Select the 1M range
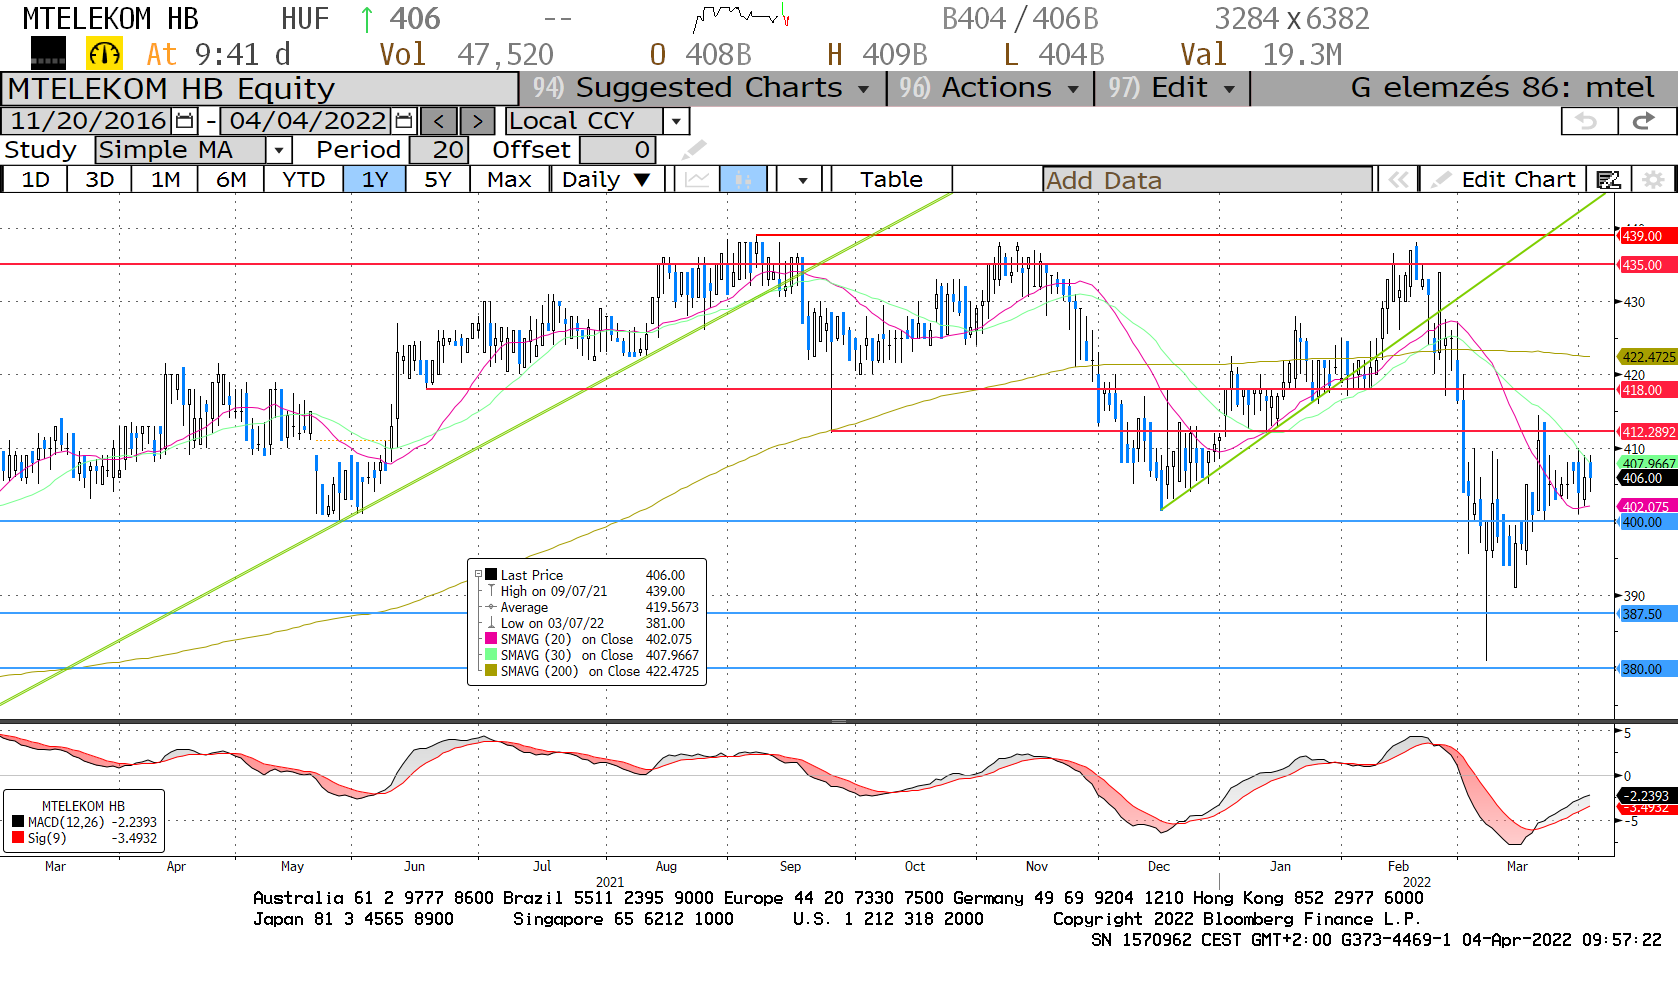Screen dimensions: 1678x983 point(166,180)
